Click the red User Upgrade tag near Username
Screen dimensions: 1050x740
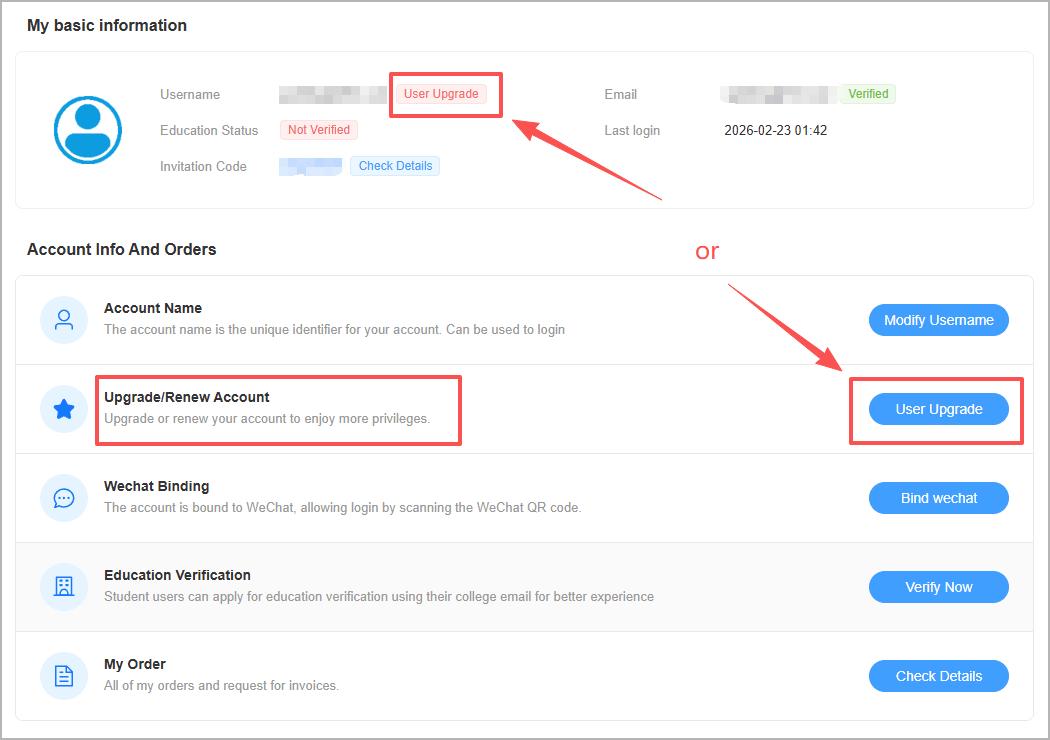(x=441, y=94)
